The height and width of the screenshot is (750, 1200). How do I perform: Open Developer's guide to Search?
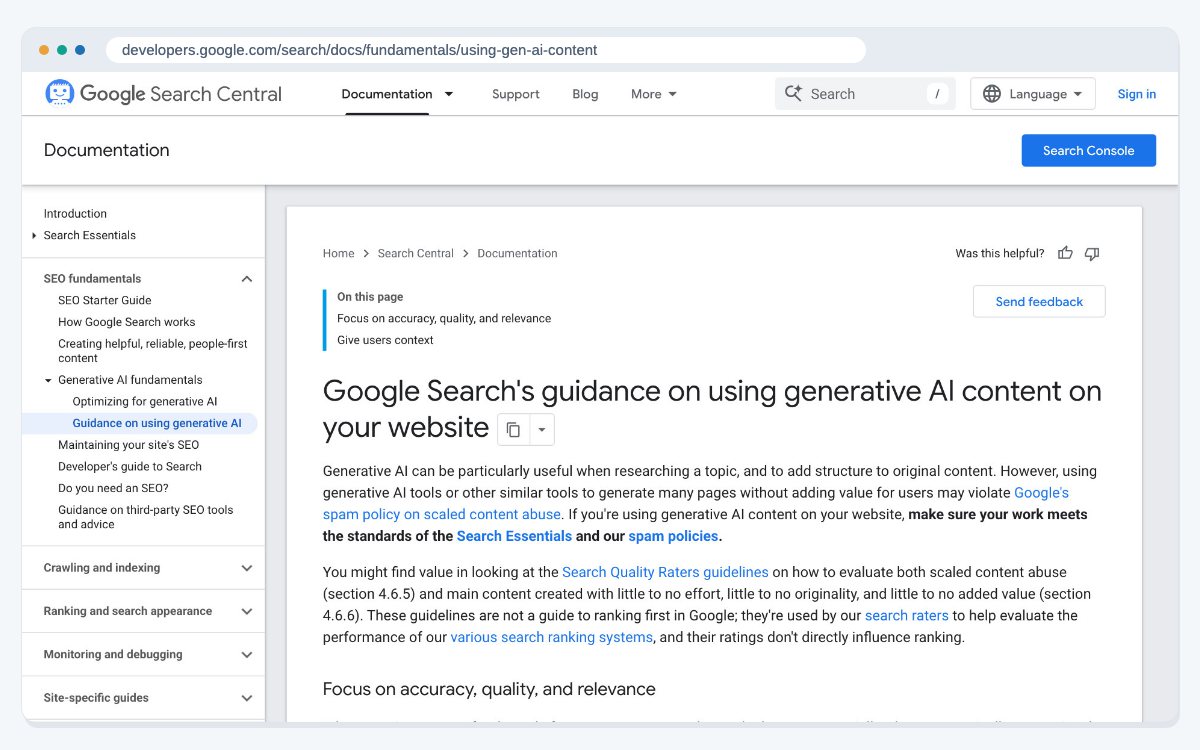[x=130, y=467]
